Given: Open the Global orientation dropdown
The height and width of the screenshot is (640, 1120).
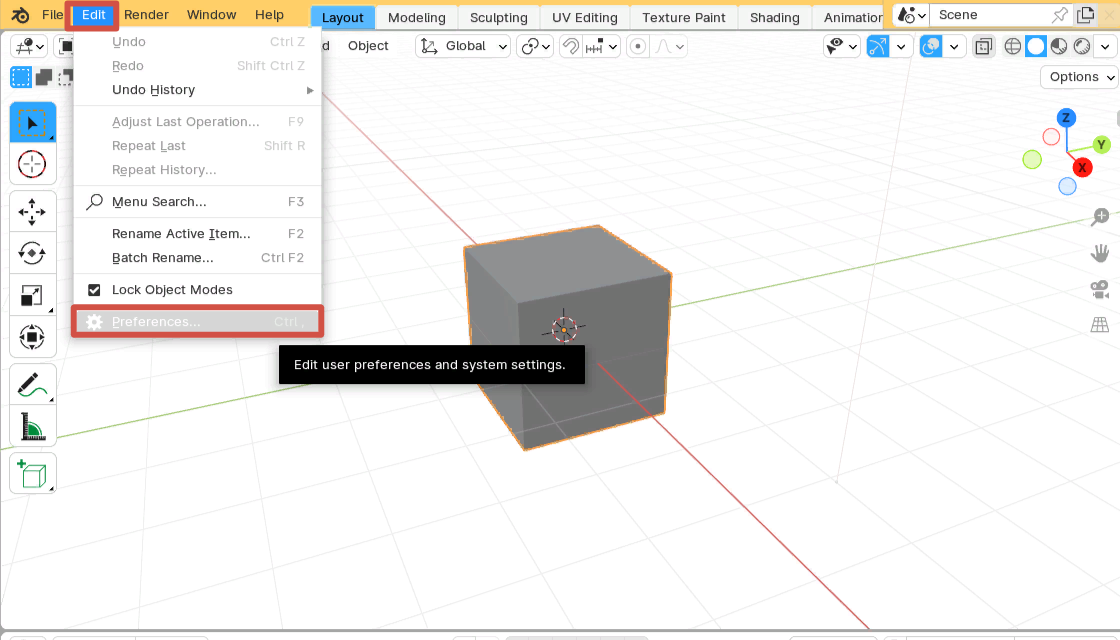Looking at the screenshot, I should coord(463,46).
